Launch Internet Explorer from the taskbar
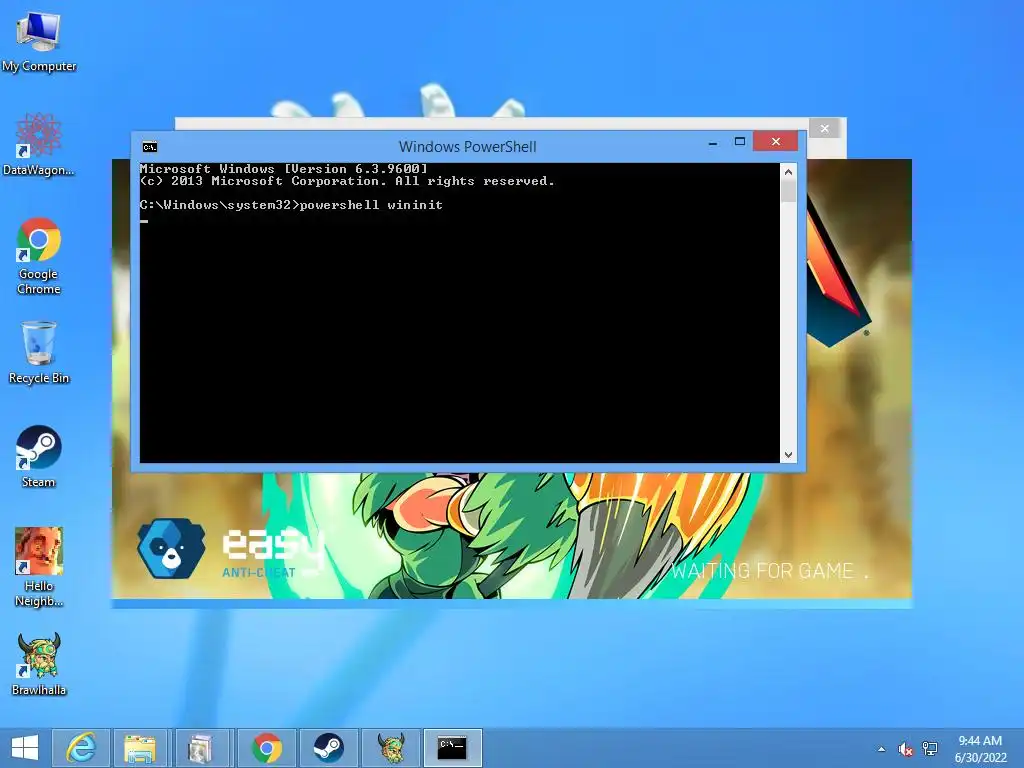Screen dimensions: 1024x768 (x=82, y=748)
